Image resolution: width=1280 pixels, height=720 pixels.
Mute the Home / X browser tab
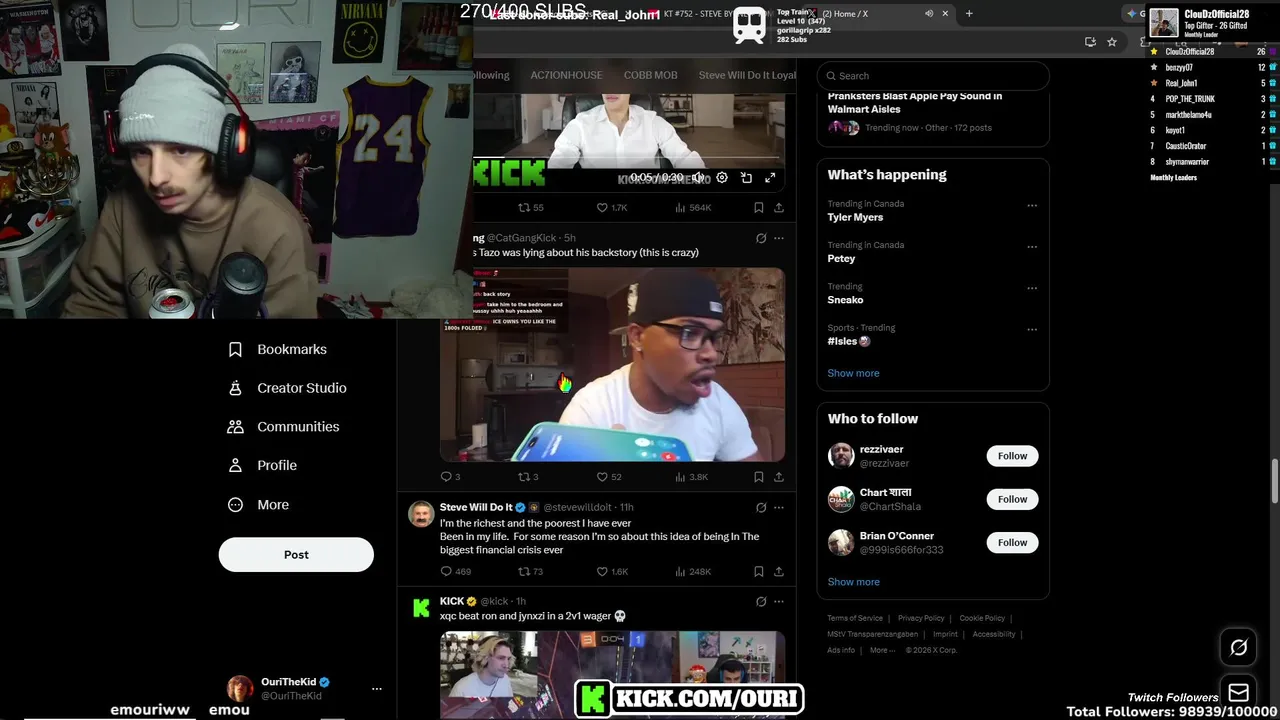(x=929, y=14)
